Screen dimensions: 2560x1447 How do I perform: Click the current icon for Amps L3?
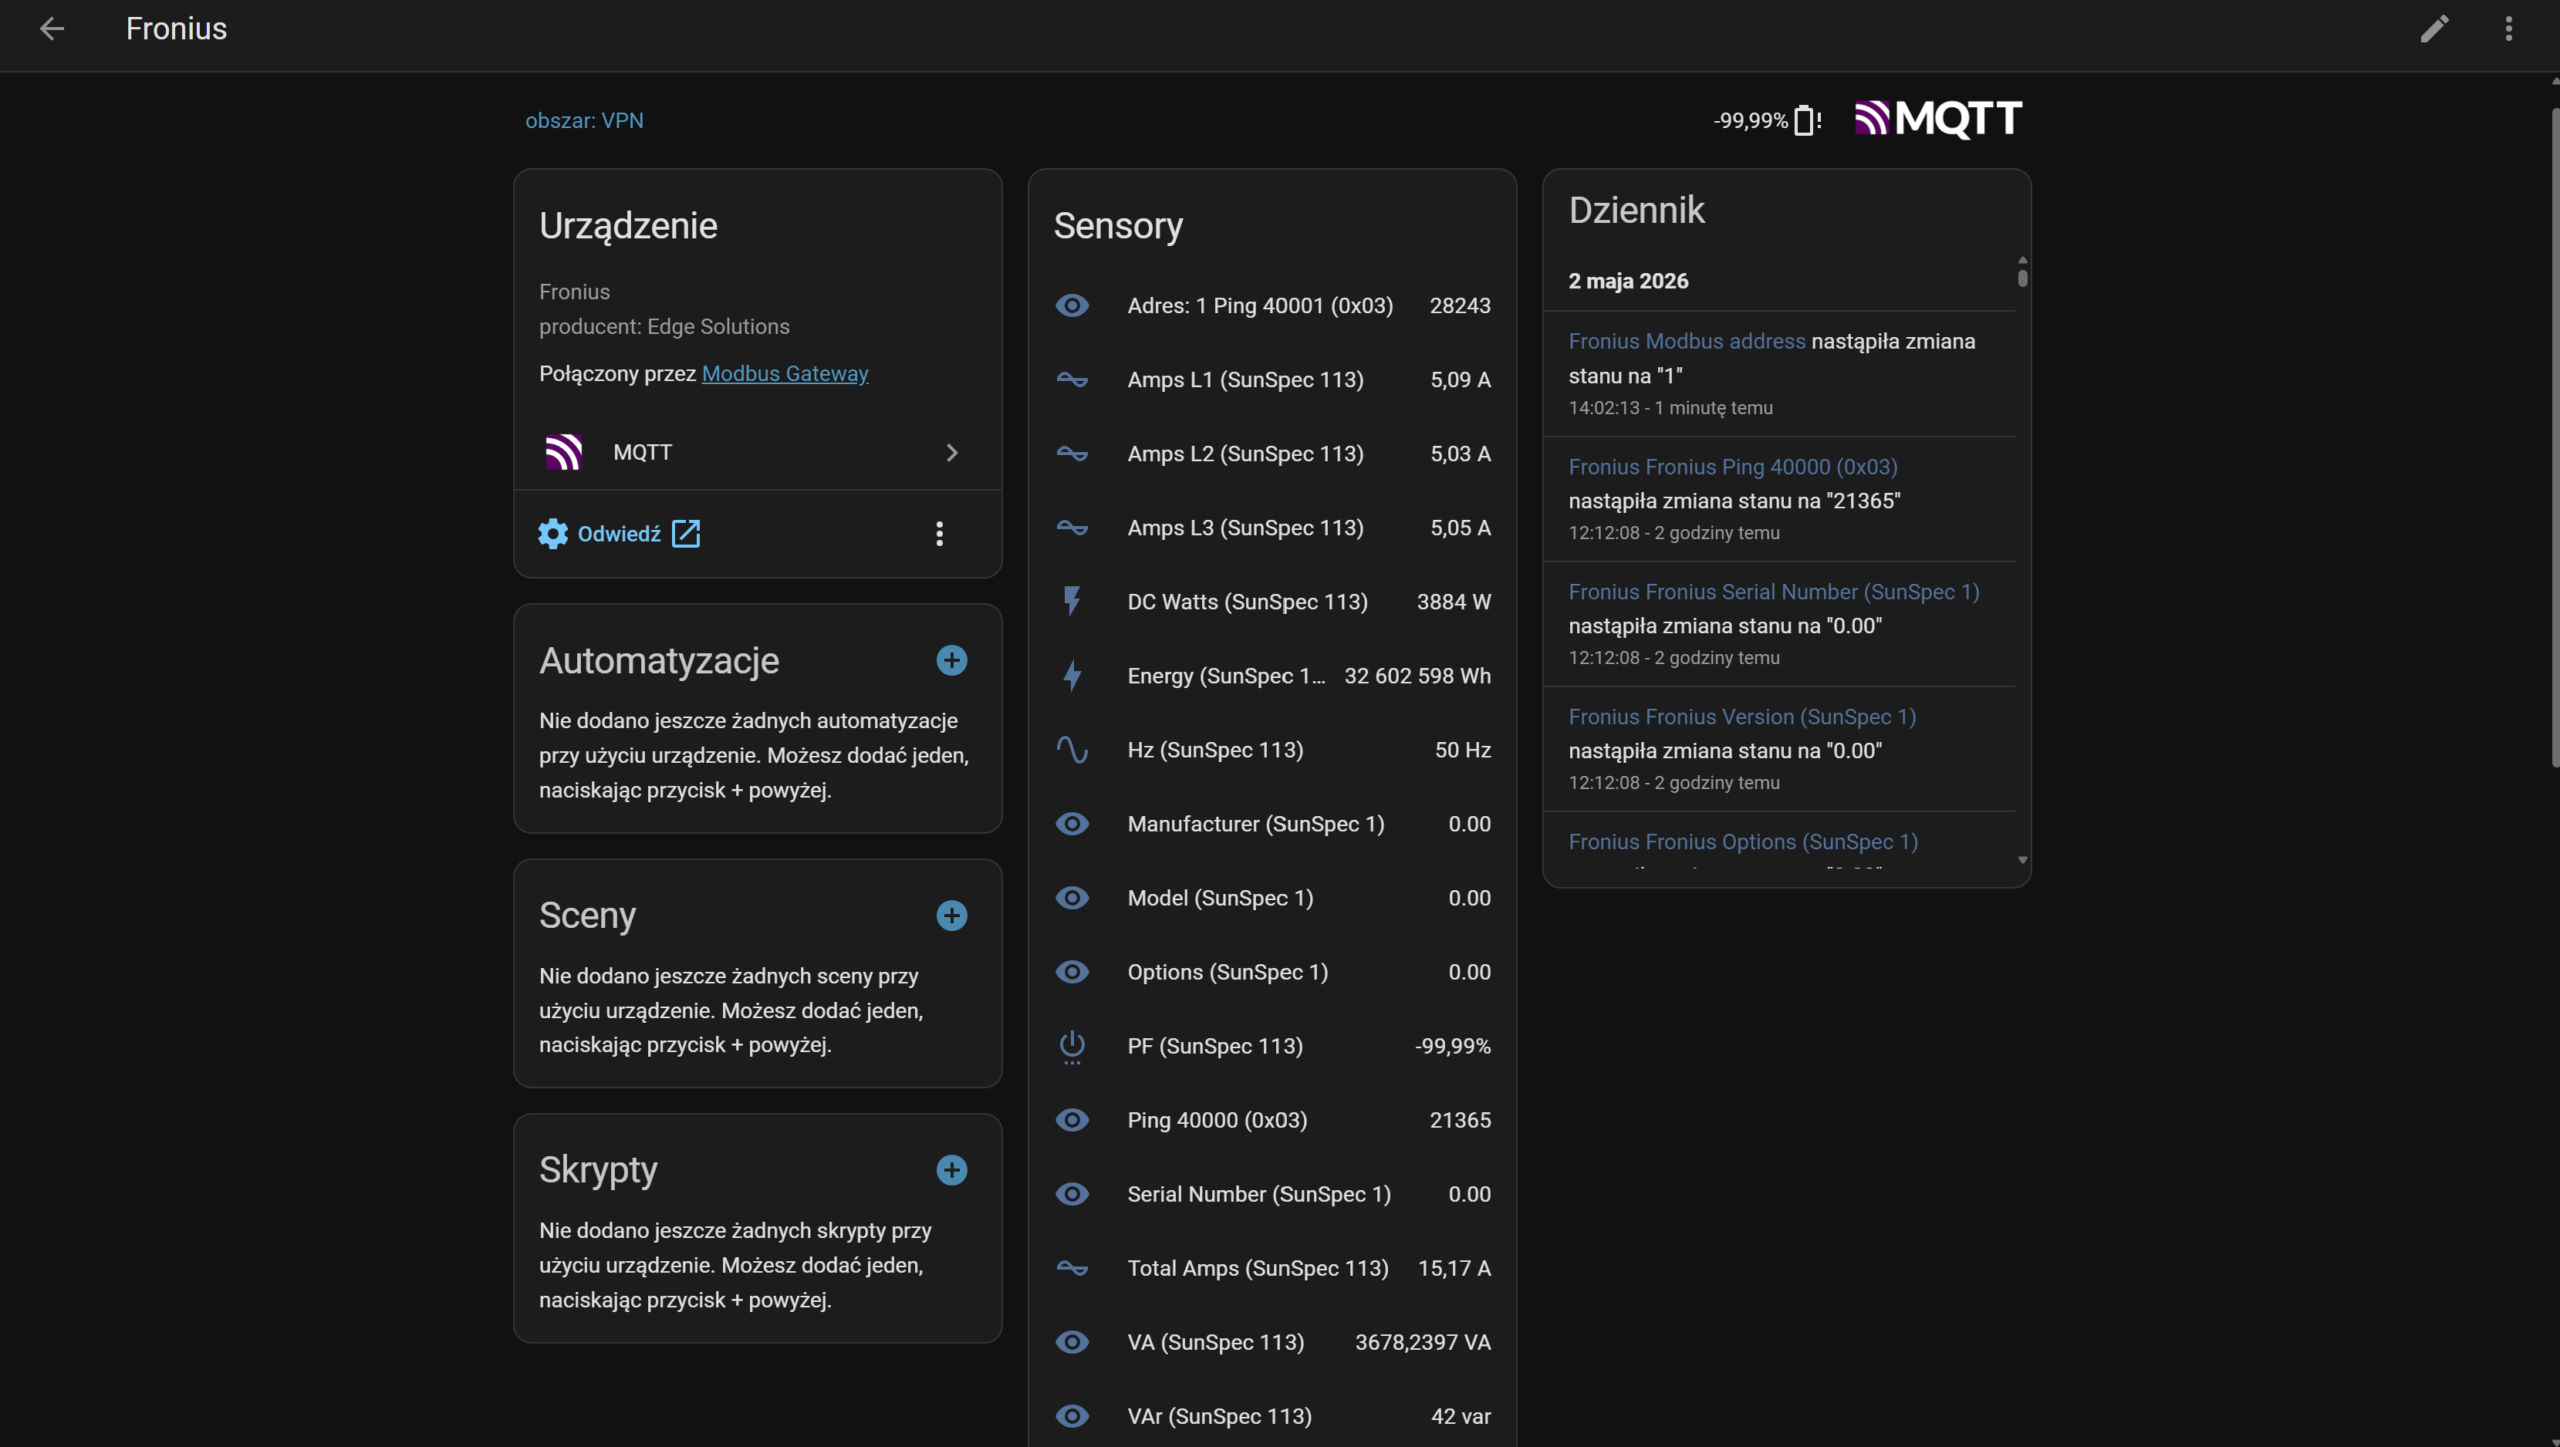1072,528
